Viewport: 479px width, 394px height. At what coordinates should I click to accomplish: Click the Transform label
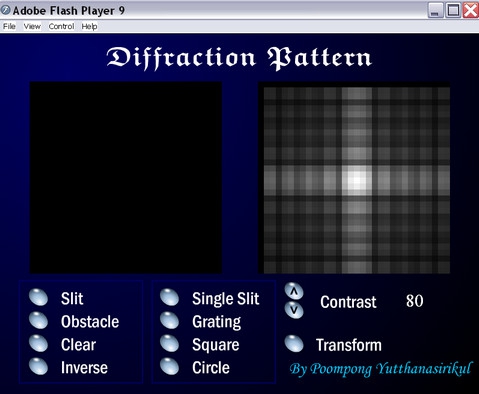(x=349, y=345)
